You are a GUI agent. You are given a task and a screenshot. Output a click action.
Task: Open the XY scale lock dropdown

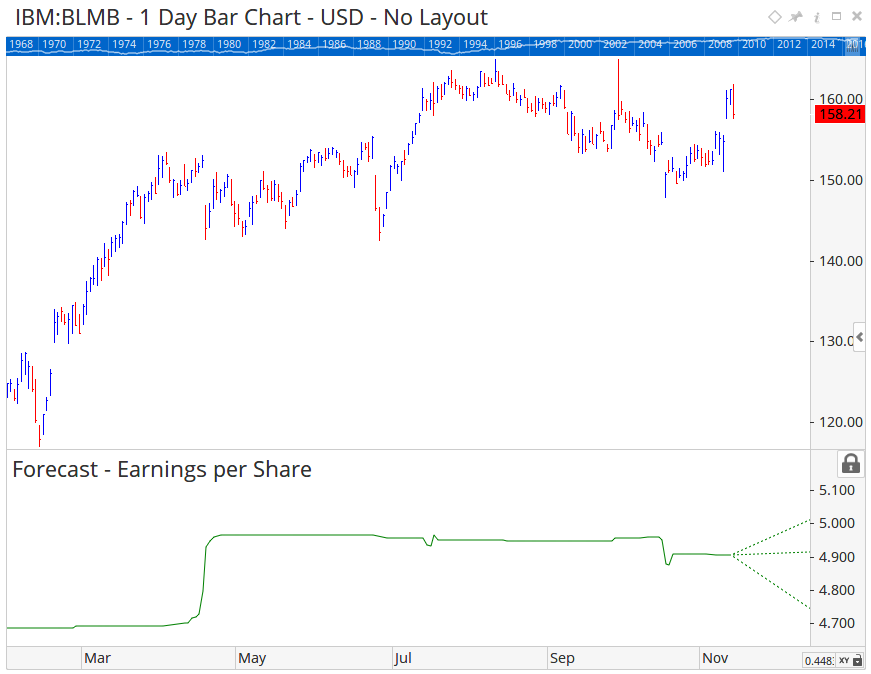tap(850, 660)
